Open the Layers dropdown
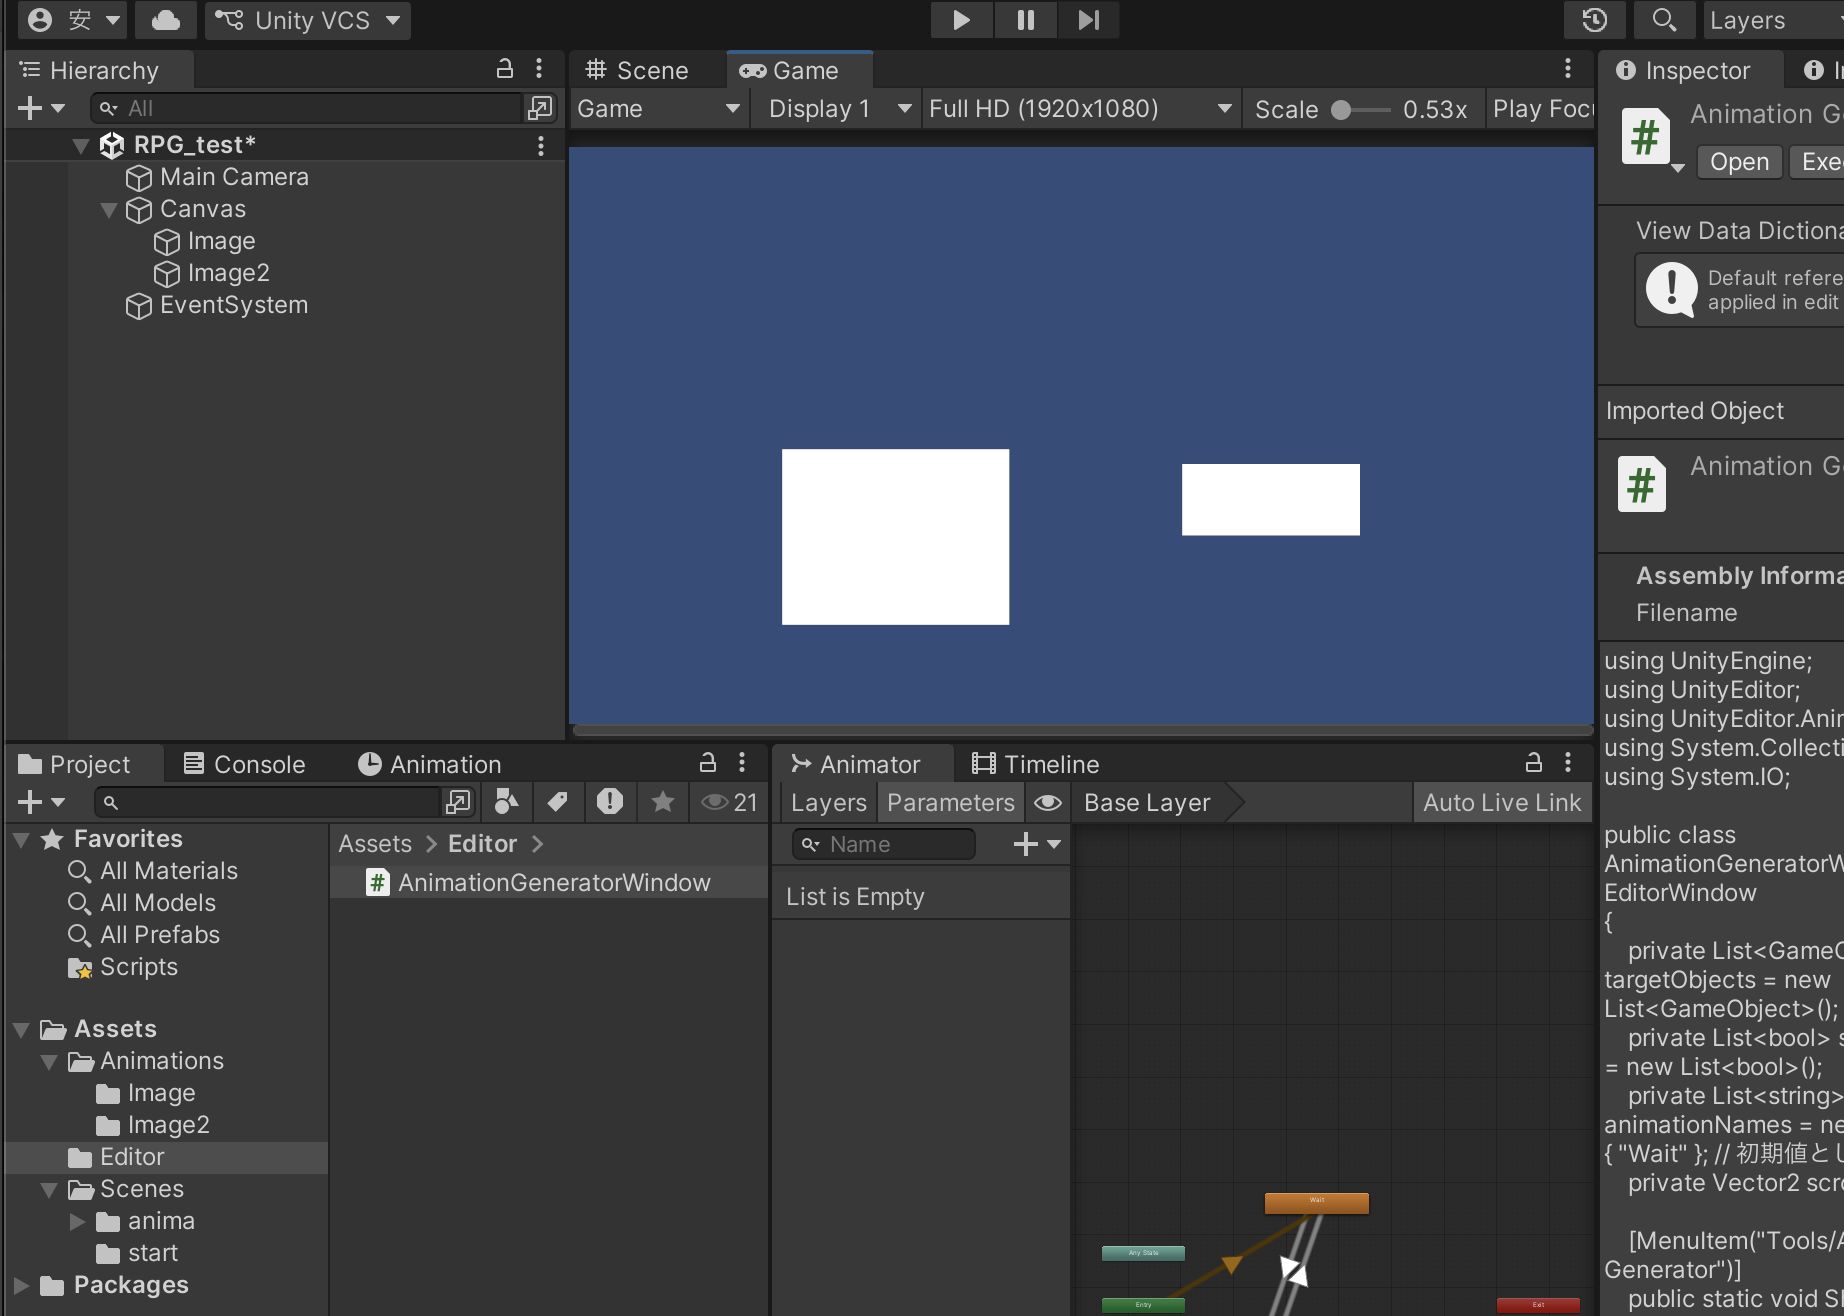1844x1316 pixels. pyautogui.click(x=1772, y=20)
